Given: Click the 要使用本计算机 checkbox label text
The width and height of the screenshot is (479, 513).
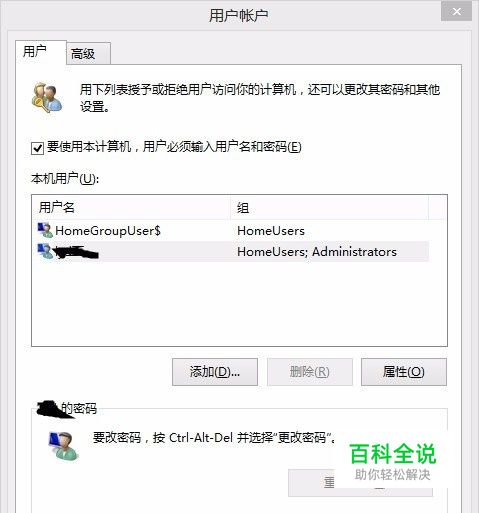Looking at the screenshot, I should 174,147.
